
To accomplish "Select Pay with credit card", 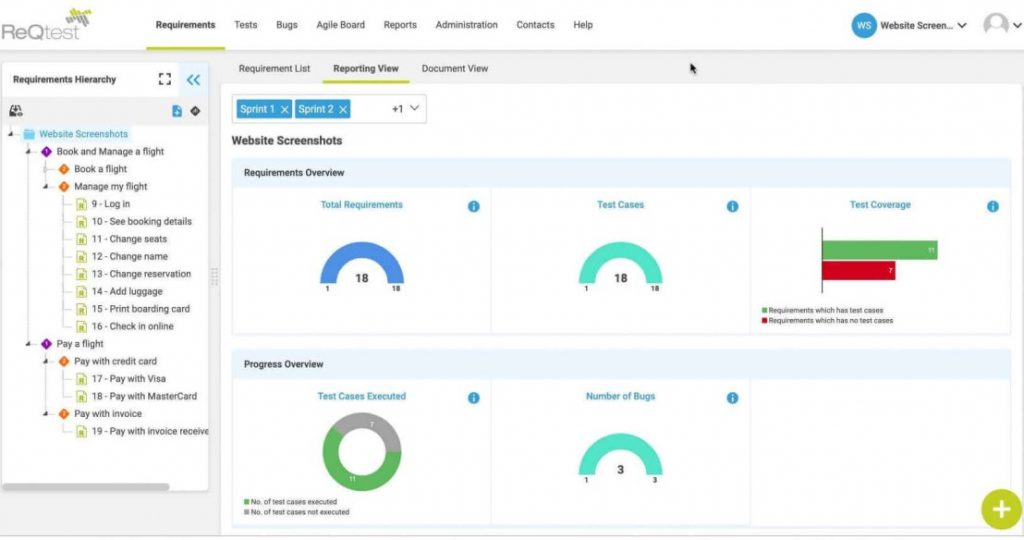I will [115, 362].
